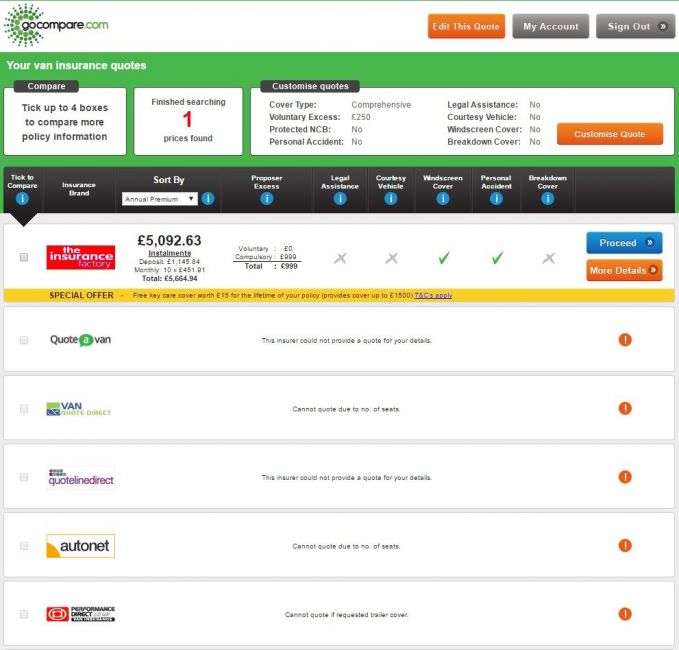Click the Voluntary Excess £250 value
The image size is (679, 650).
[361, 117]
